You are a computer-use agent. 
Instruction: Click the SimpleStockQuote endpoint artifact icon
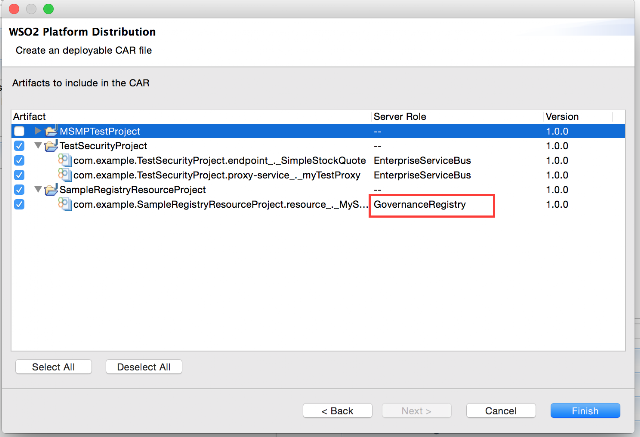pos(64,160)
